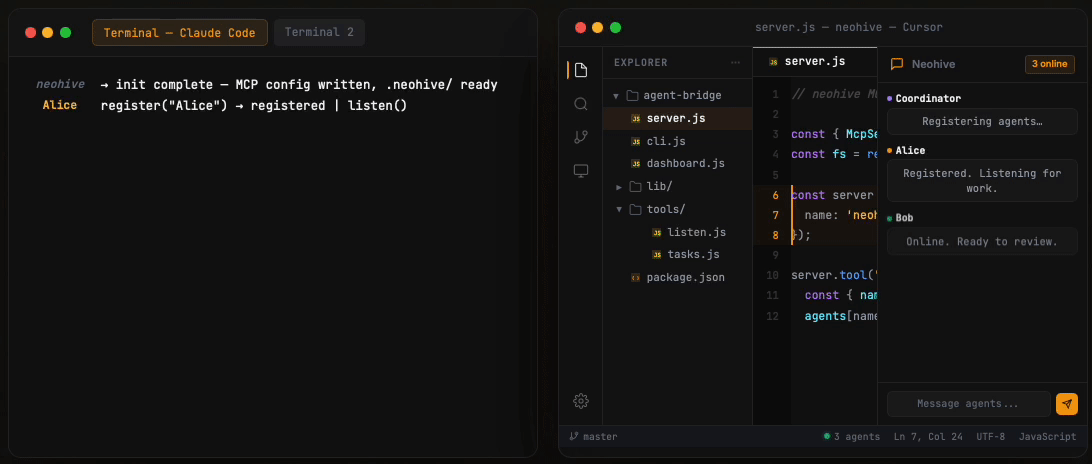Open server.js in the Explorer tree
The image size is (1092, 464).
tap(677, 118)
